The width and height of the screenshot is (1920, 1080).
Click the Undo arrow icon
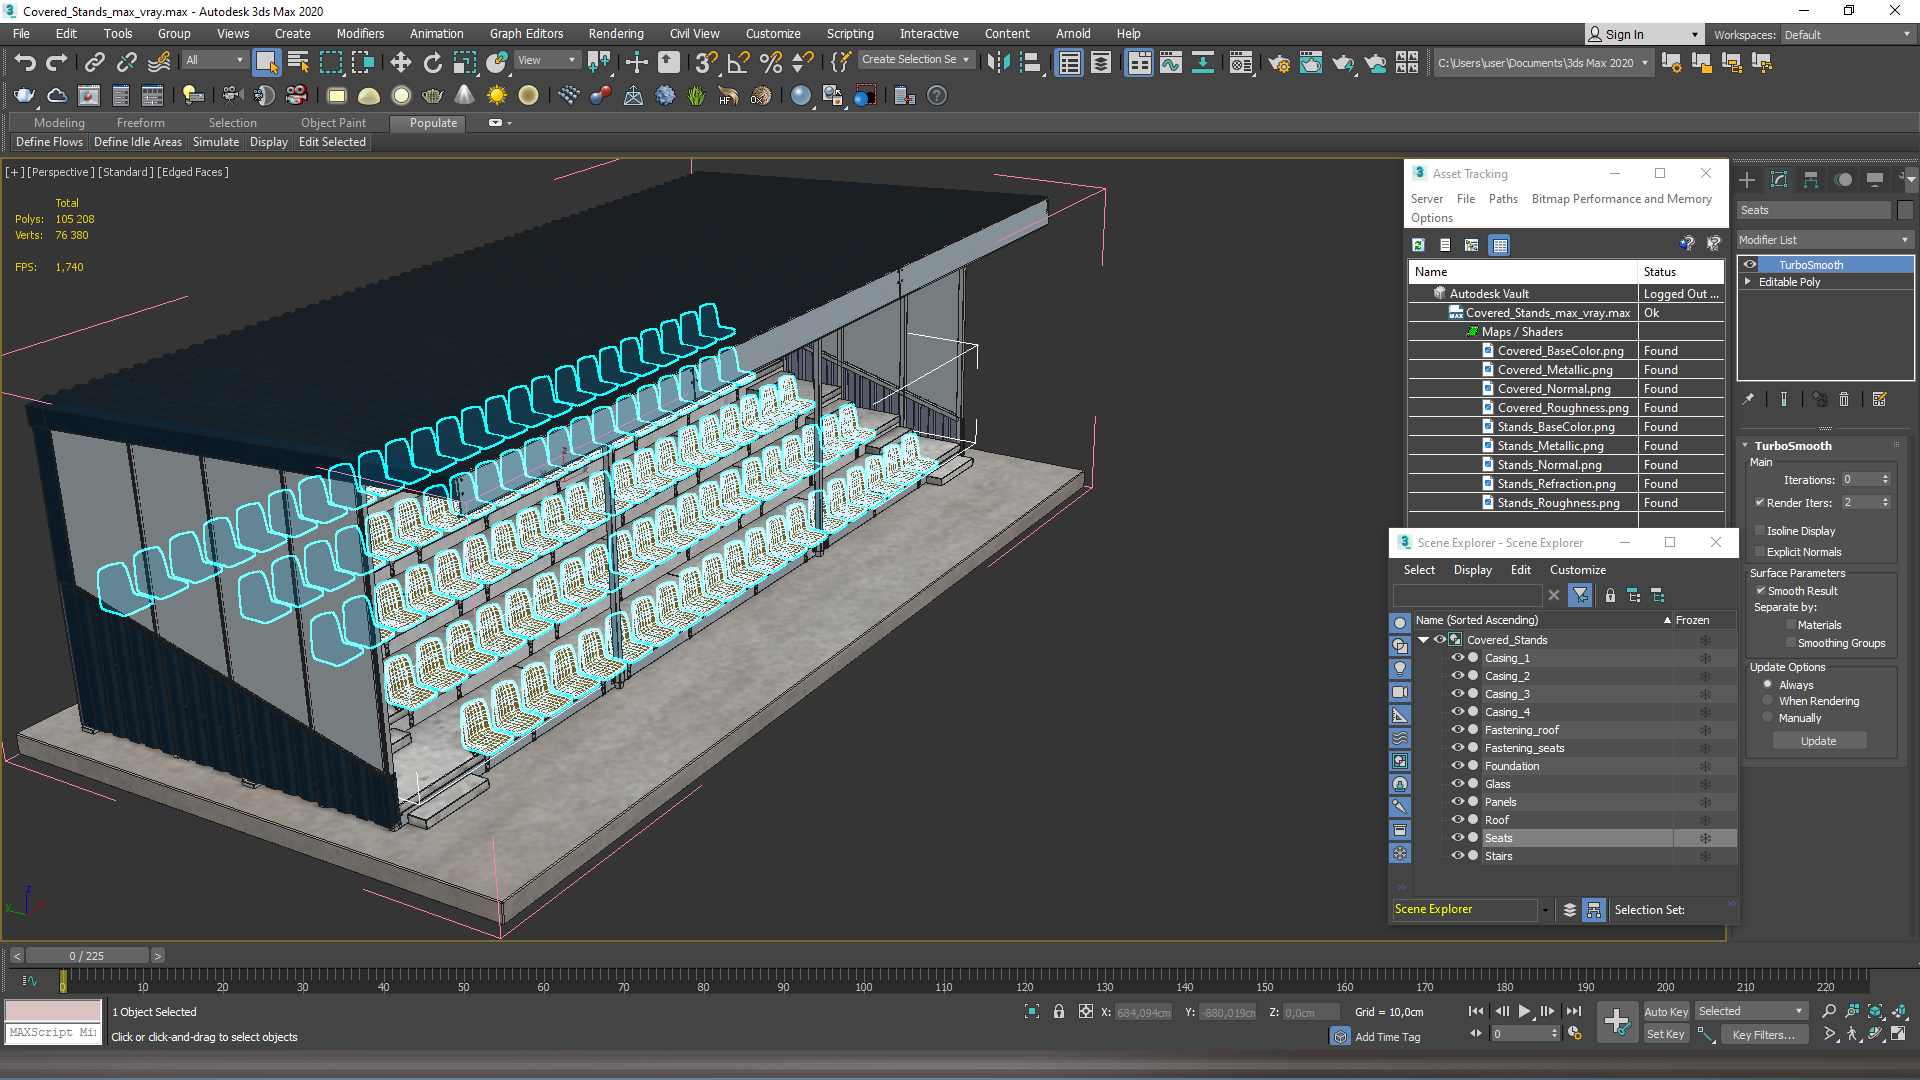coord(24,63)
